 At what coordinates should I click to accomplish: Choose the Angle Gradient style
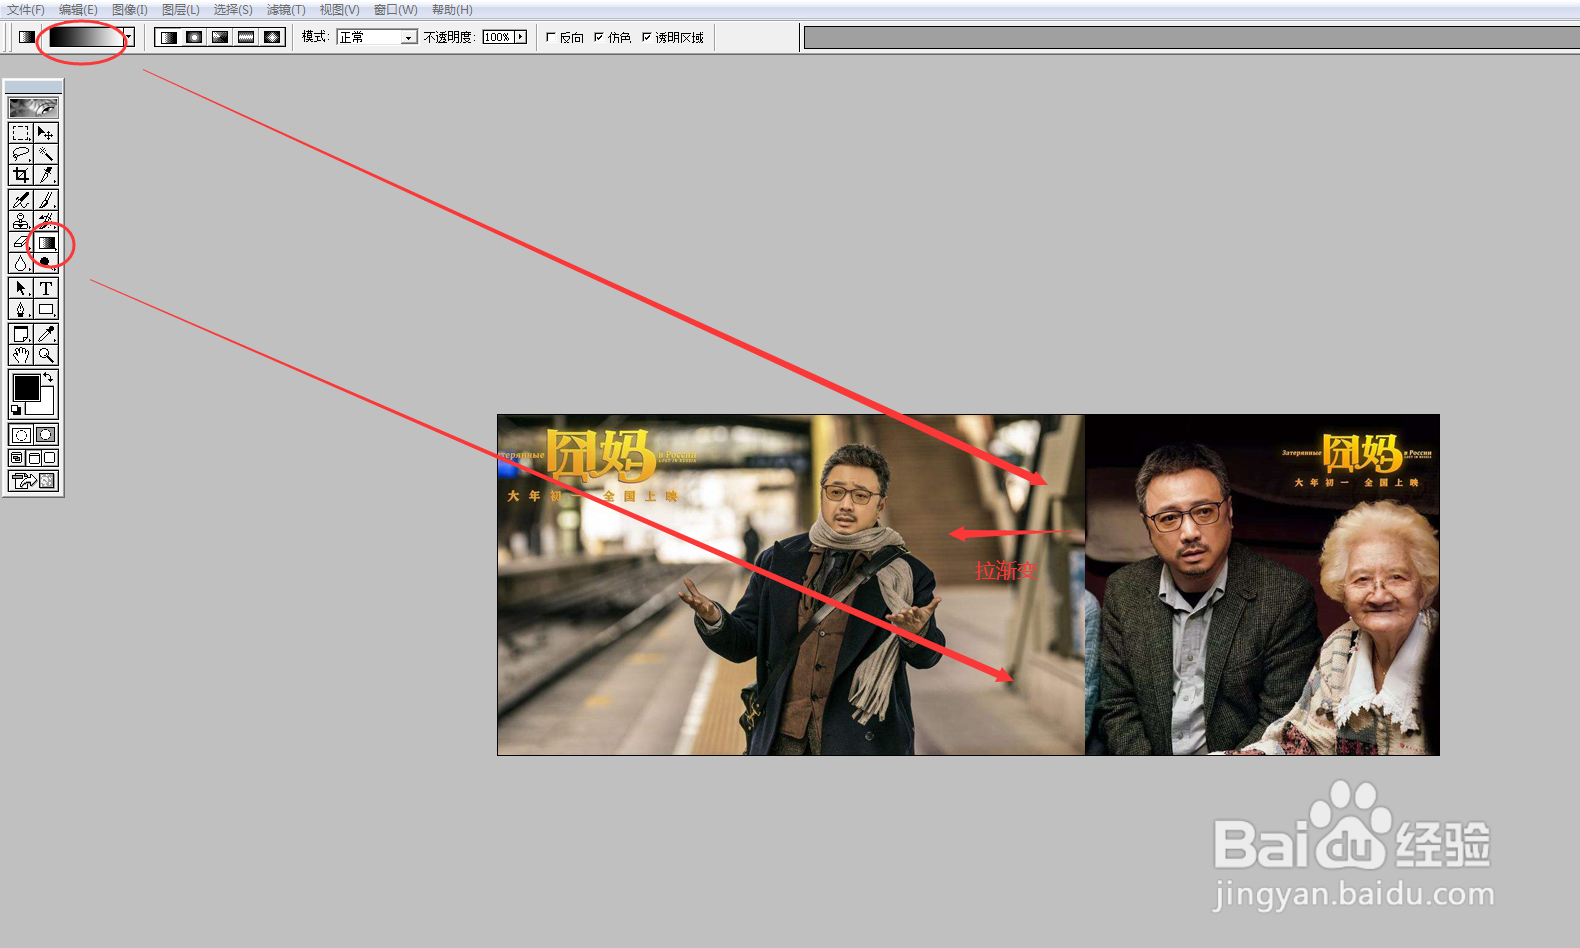point(220,37)
